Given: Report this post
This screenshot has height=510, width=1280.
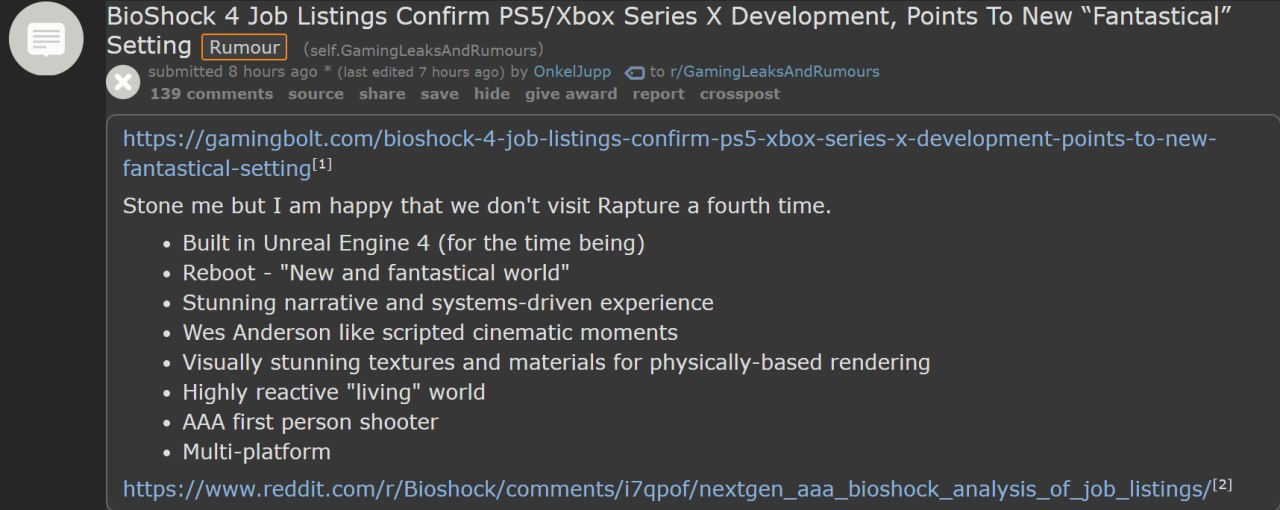Looking at the screenshot, I should click(x=658, y=94).
